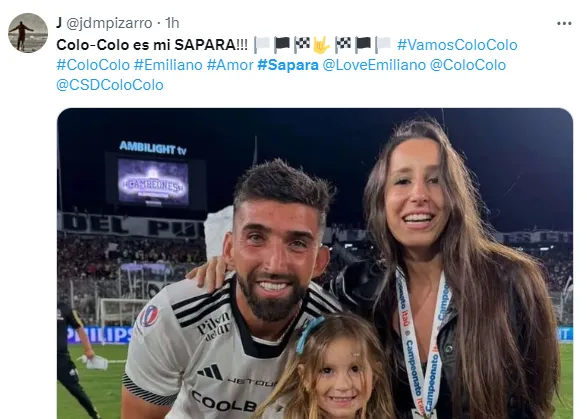587x419 pixels.
Task: Visit the @ColoColo mention
Action: 468,65
